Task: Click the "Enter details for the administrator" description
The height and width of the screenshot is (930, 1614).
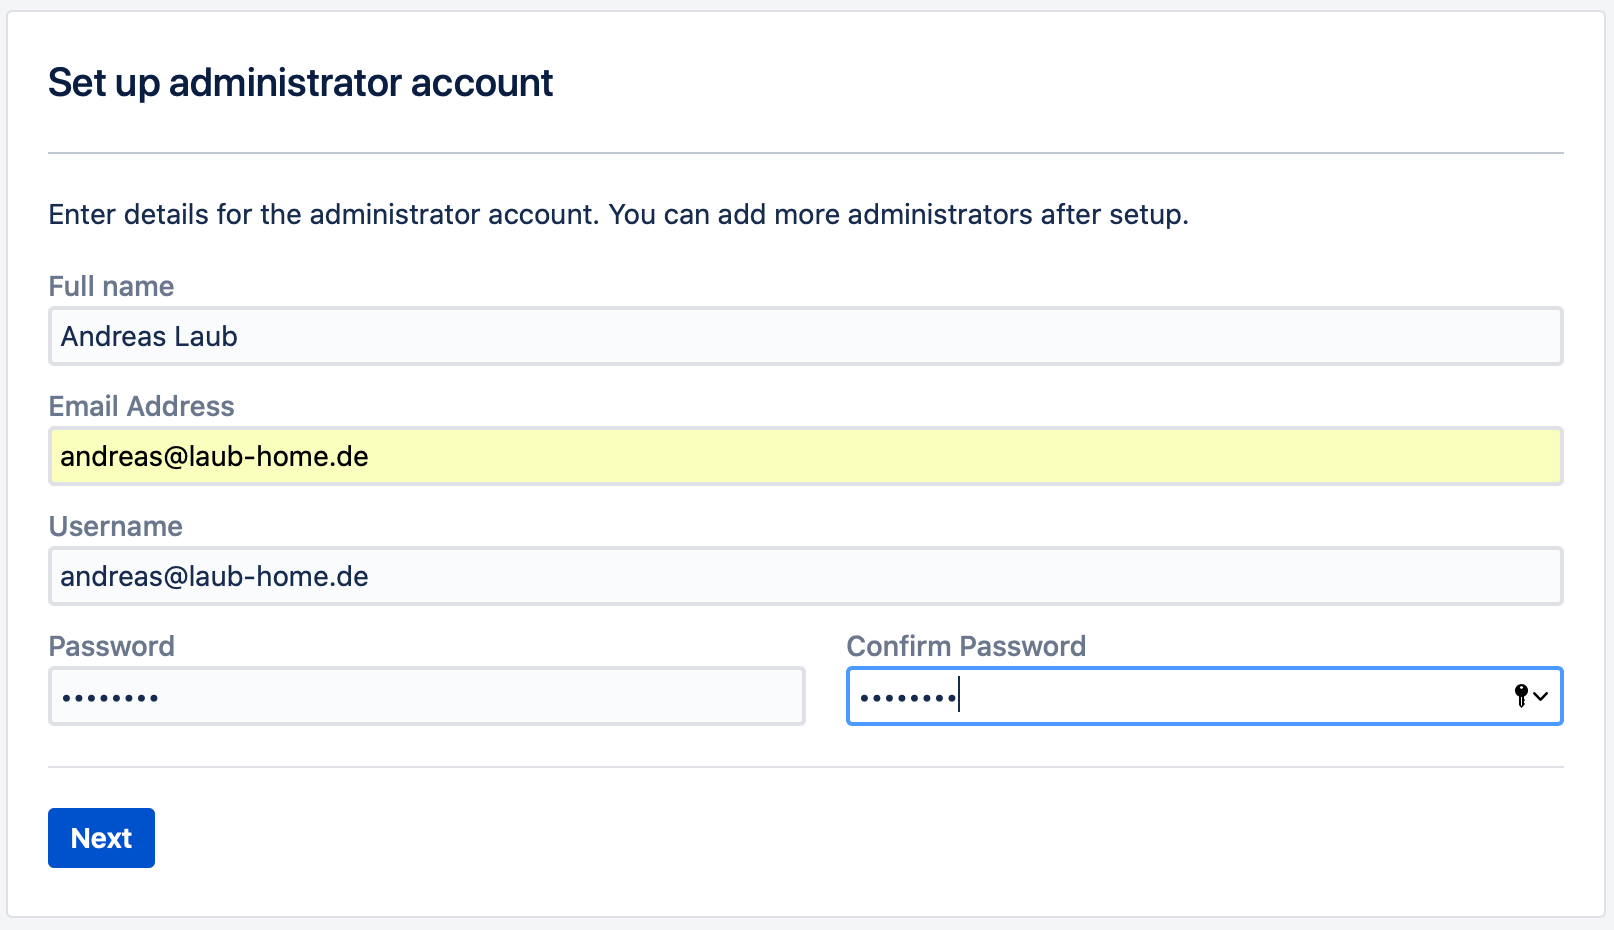Action: point(618,215)
